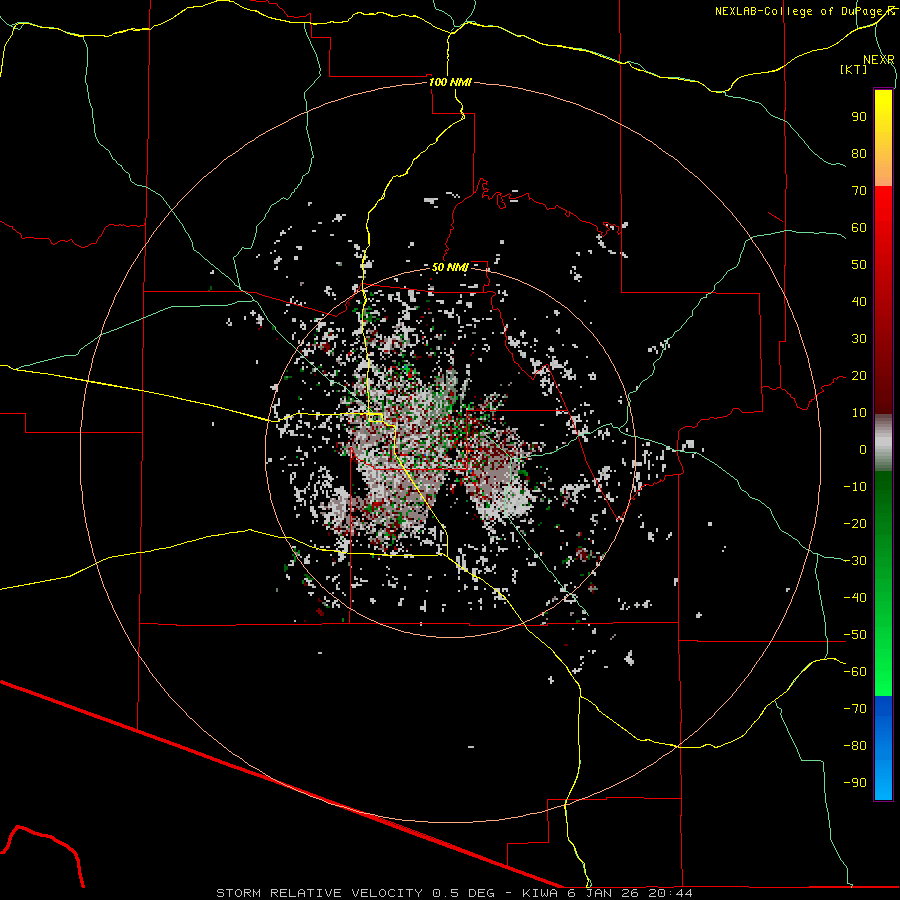The width and height of the screenshot is (900, 900).
Task: Click the [KT] units label above scale
Action: point(854,69)
